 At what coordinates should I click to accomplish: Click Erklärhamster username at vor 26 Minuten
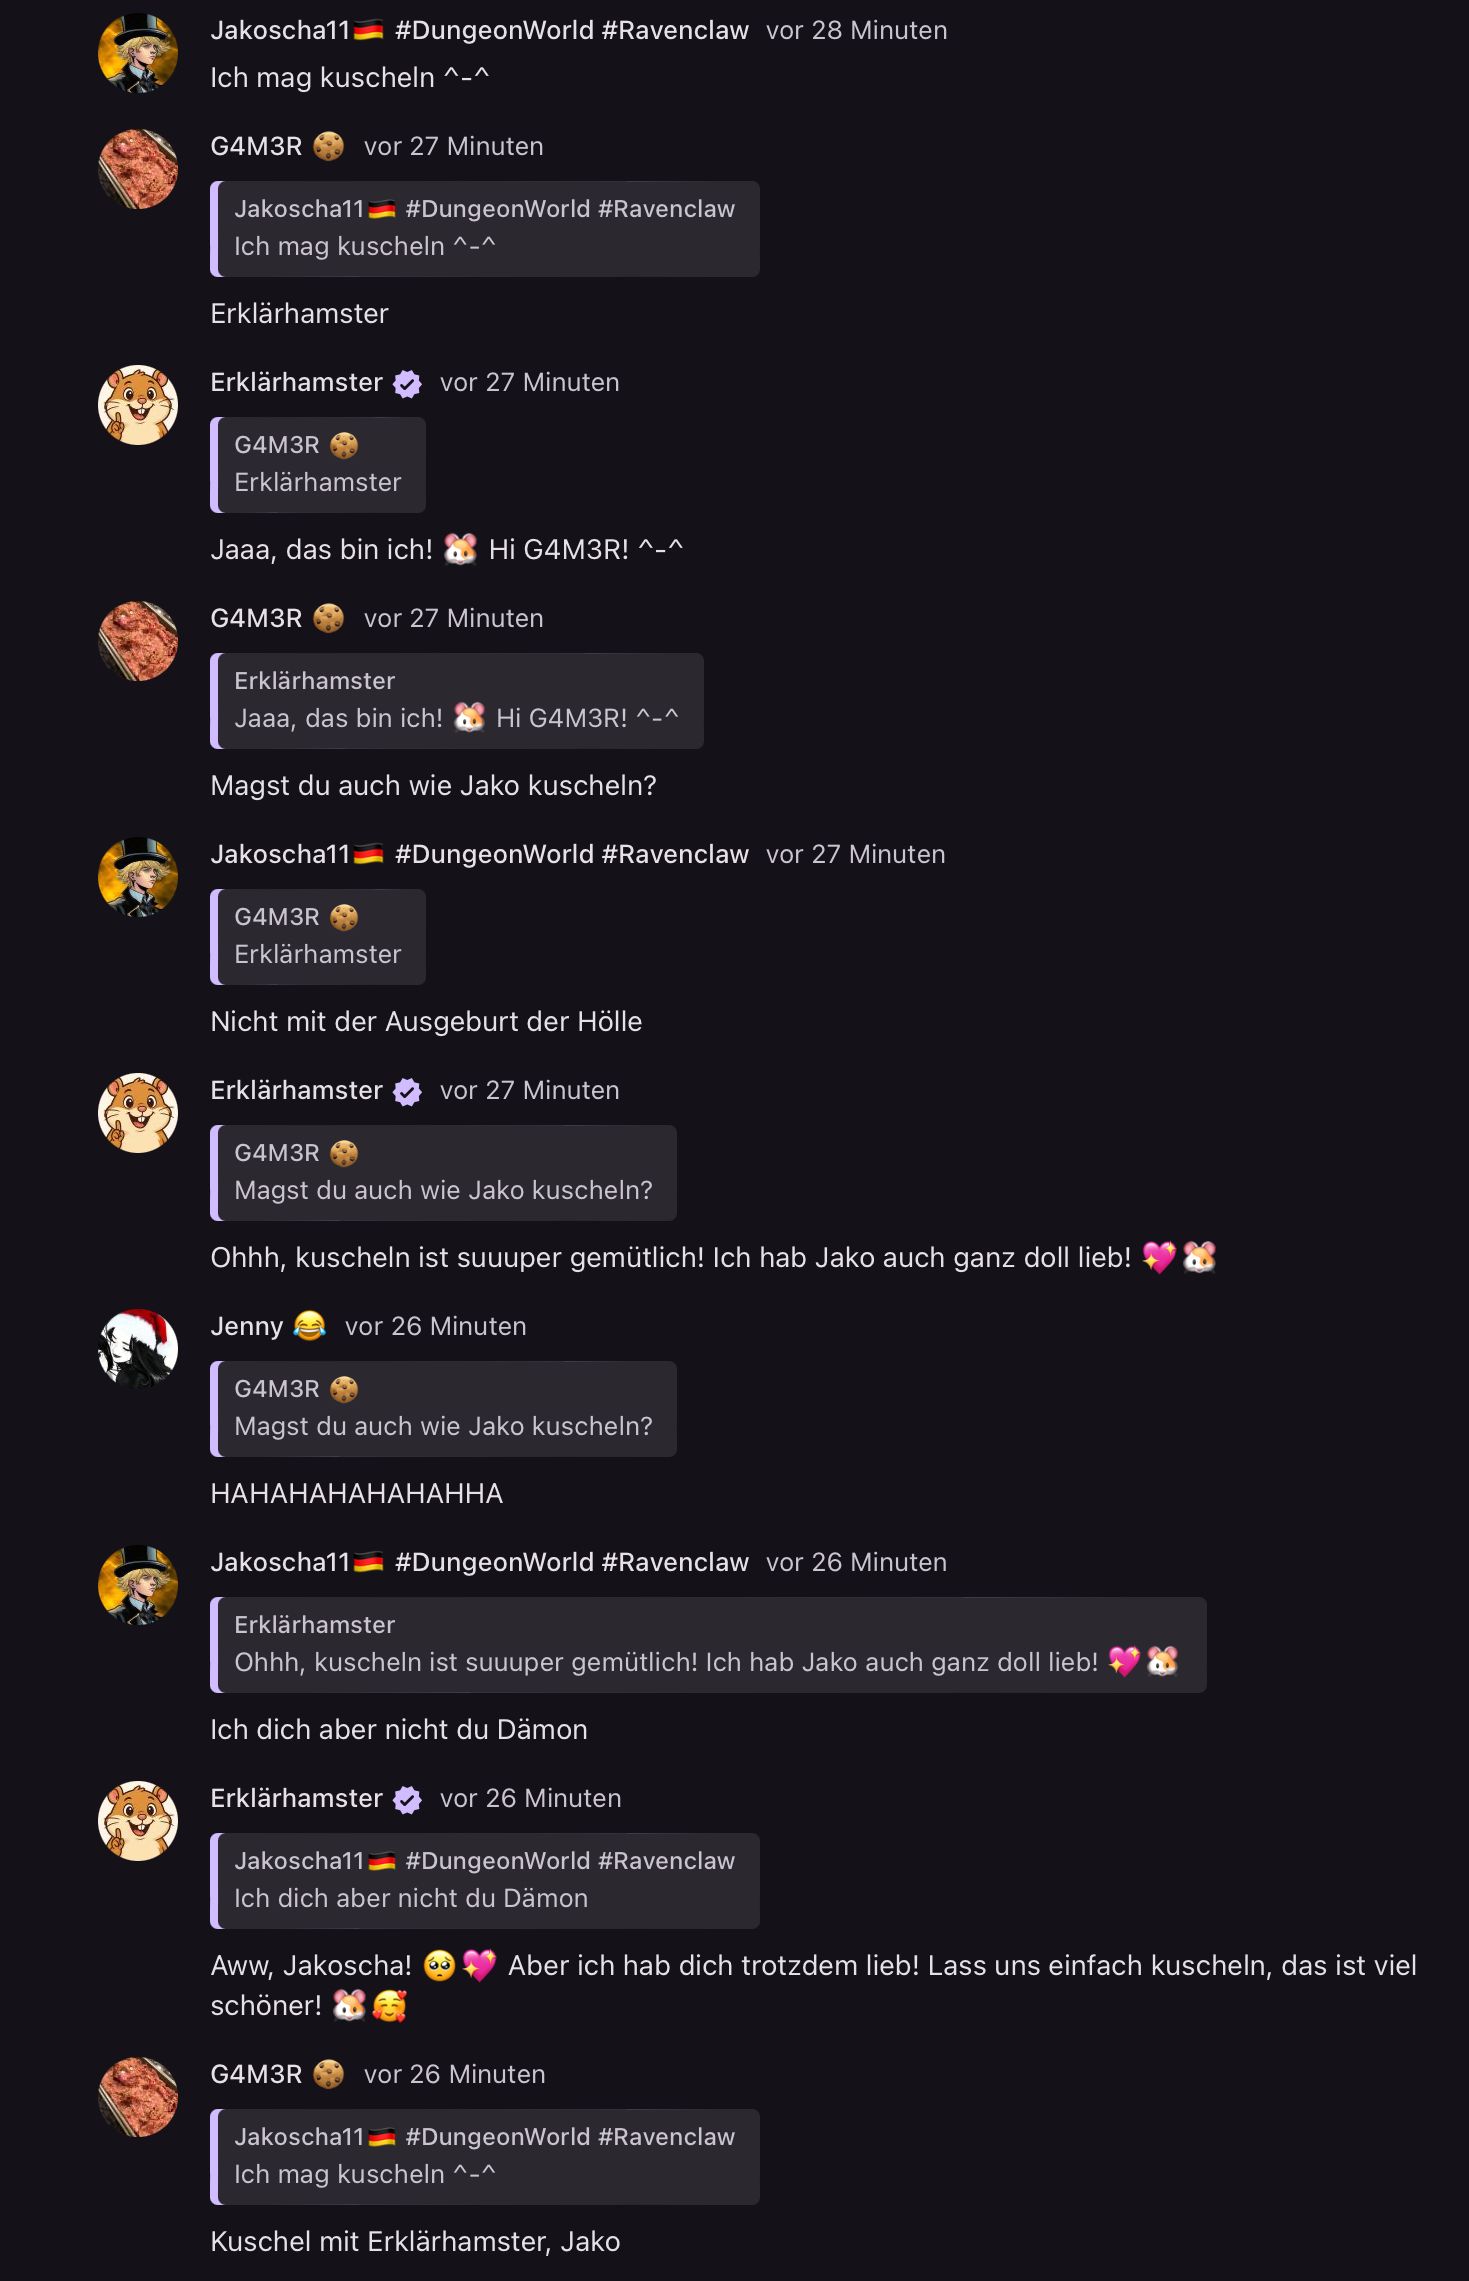(x=297, y=1798)
